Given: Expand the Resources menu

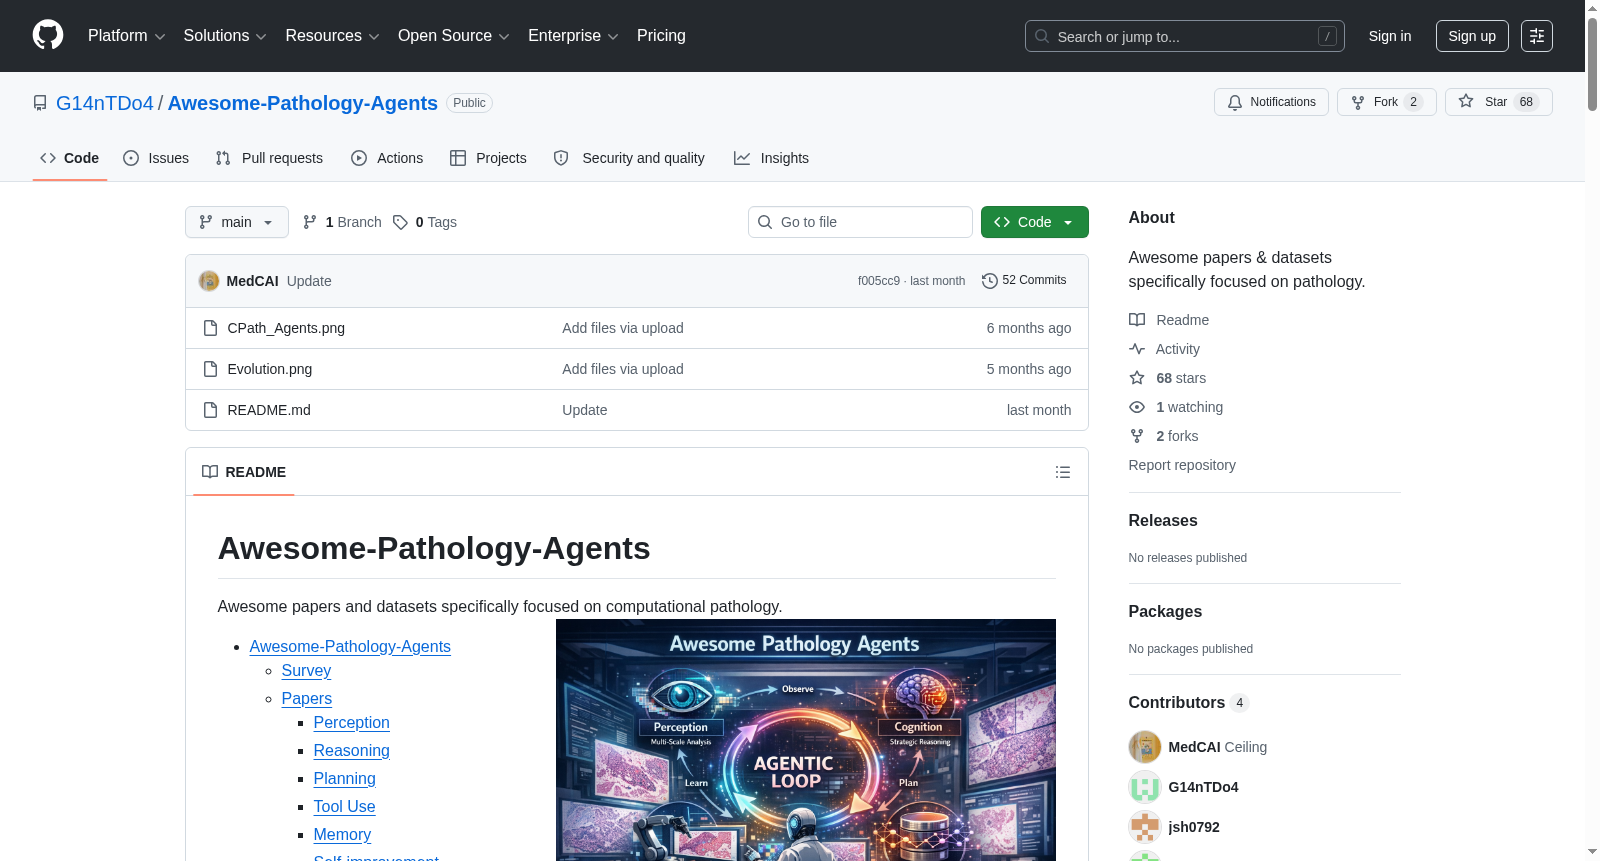Looking at the screenshot, I should [x=332, y=36].
